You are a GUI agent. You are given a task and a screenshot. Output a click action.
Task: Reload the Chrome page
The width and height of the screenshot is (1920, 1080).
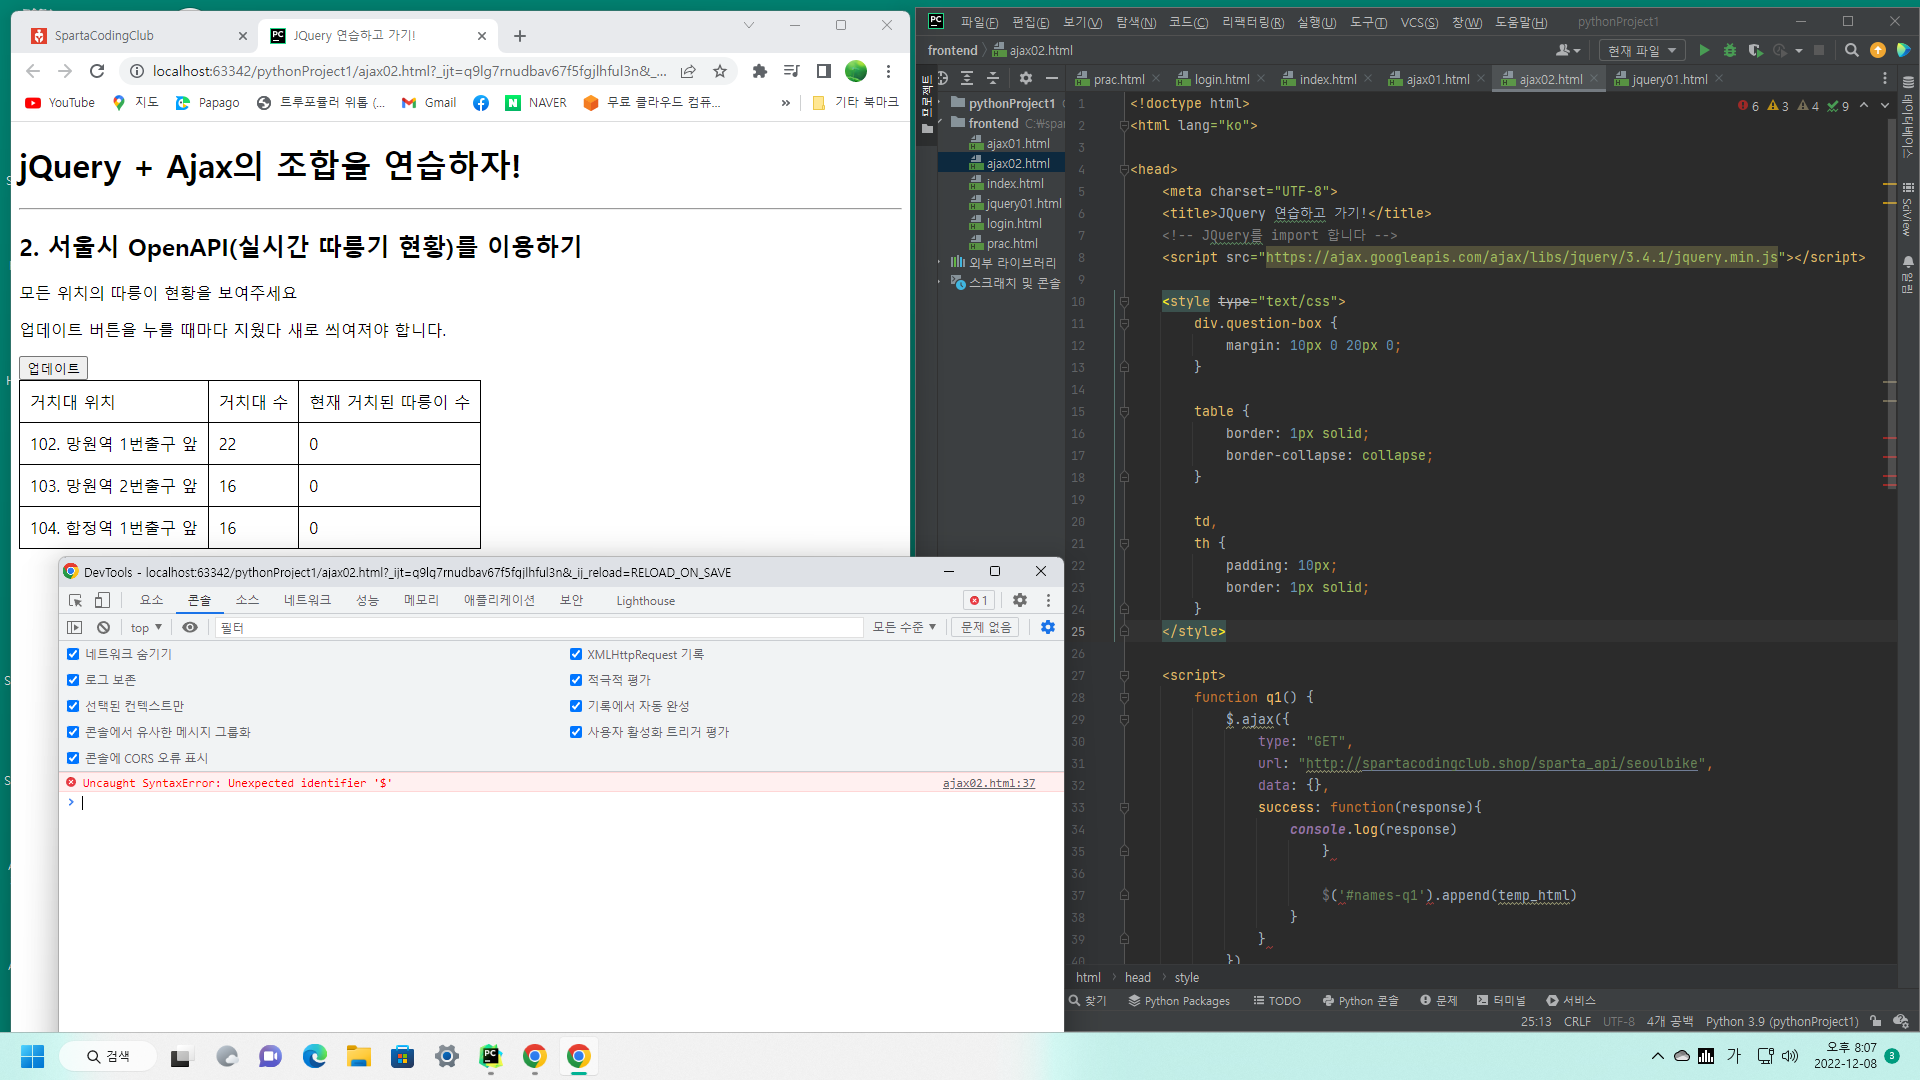[97, 71]
